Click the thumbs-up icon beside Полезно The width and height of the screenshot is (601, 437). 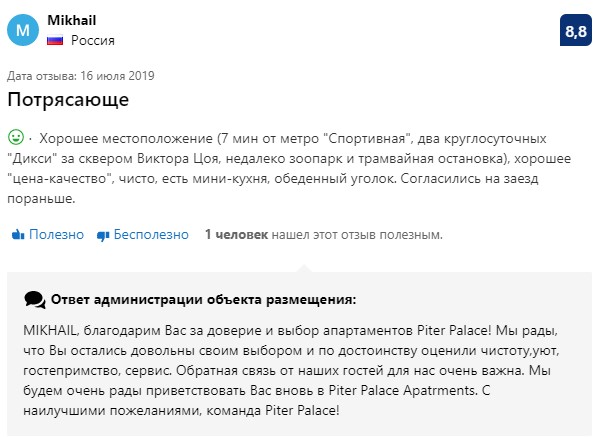18,234
